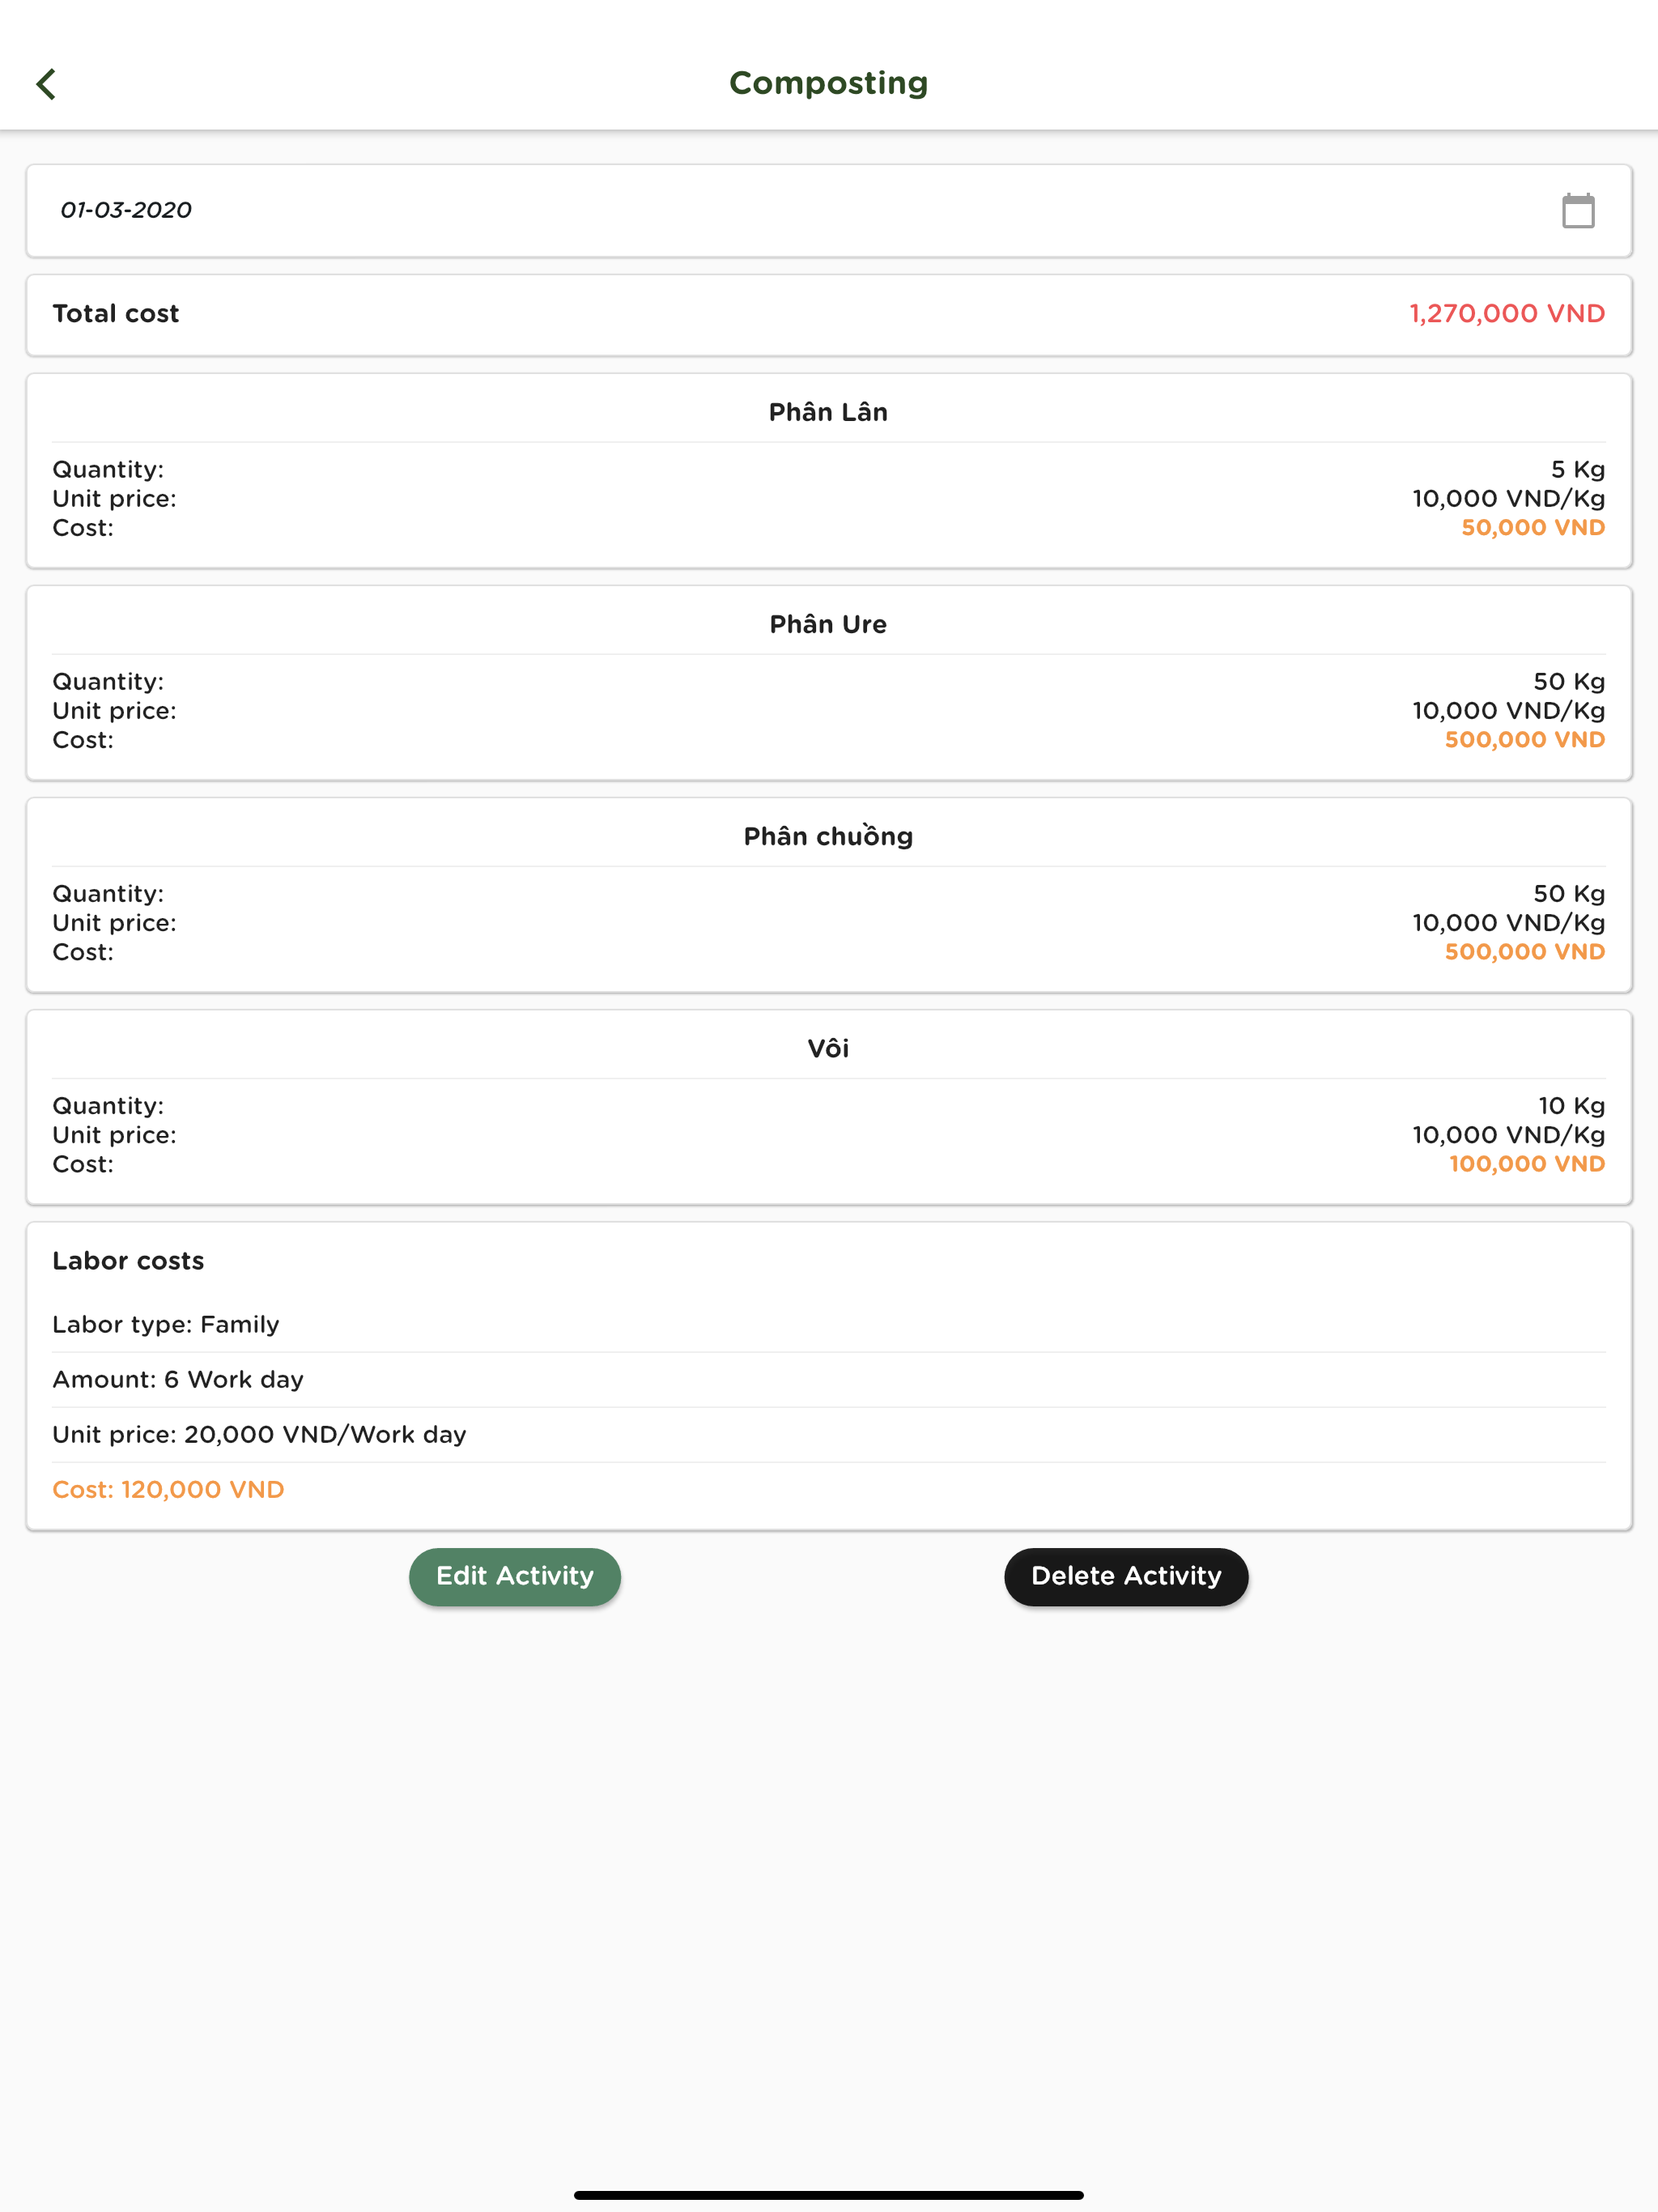The image size is (1658, 2212).
Task: Tap the 100,000 VND cost of Vôi
Action: 1527,1163
